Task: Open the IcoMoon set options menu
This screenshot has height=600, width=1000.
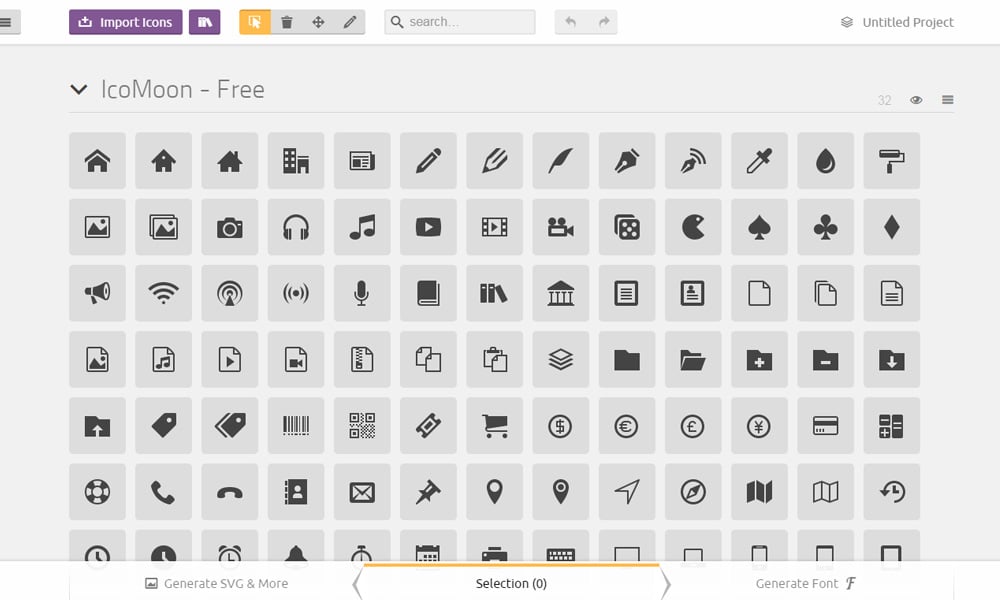Action: (948, 99)
